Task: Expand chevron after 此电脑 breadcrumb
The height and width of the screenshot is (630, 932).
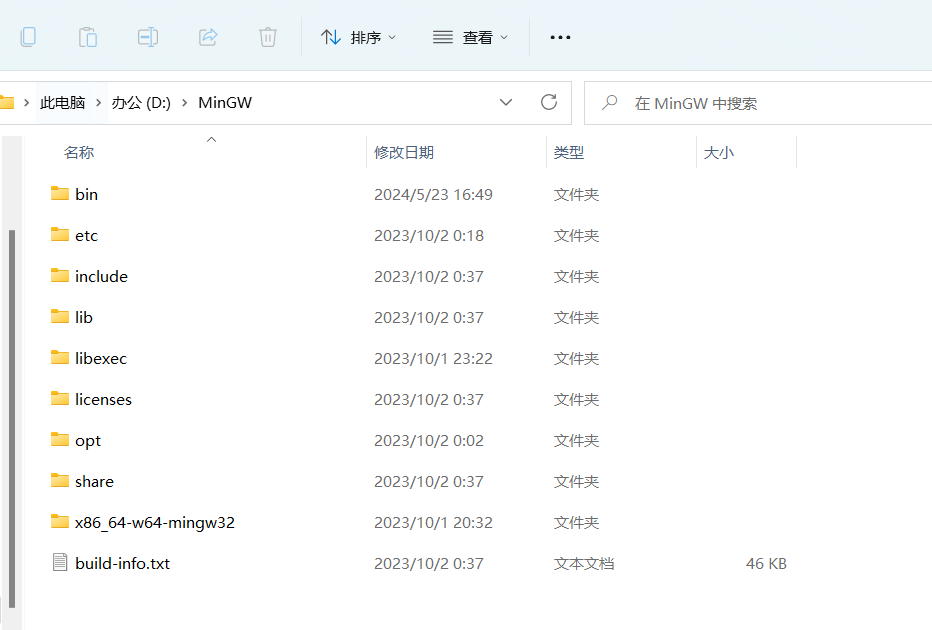Action: [99, 103]
